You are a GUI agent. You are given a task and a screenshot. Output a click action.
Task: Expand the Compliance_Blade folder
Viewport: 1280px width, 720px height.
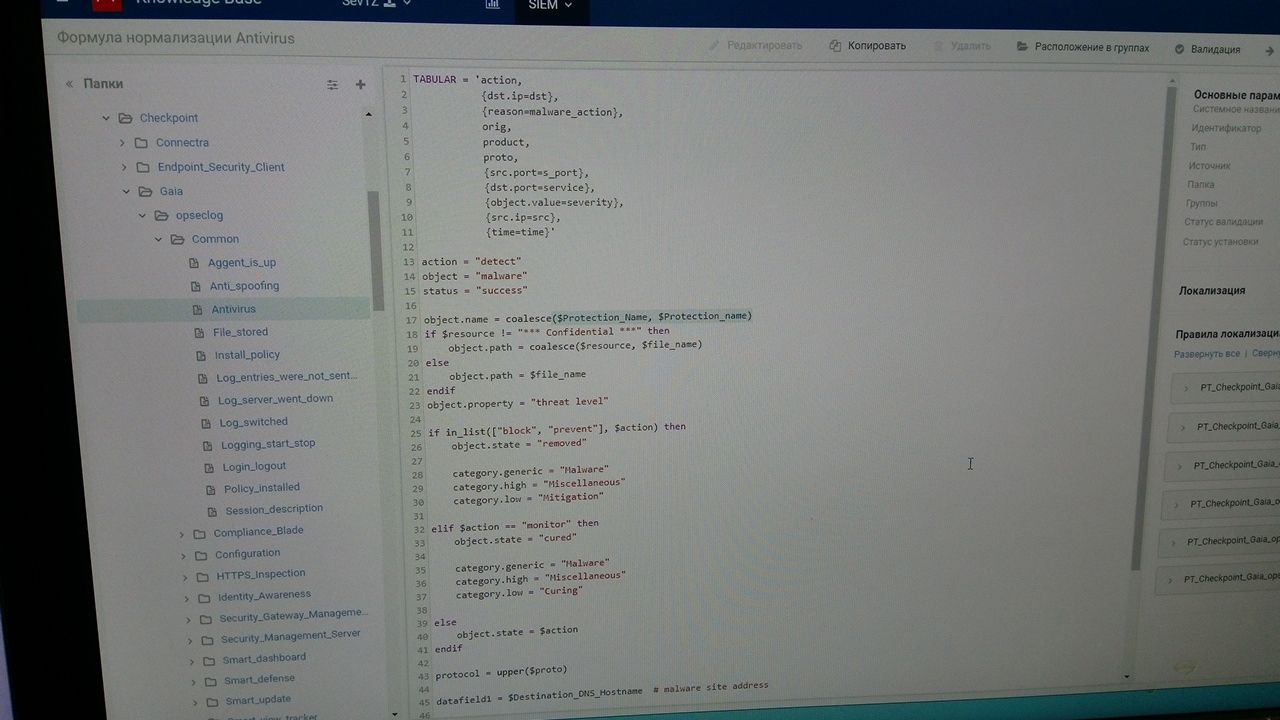point(181,534)
